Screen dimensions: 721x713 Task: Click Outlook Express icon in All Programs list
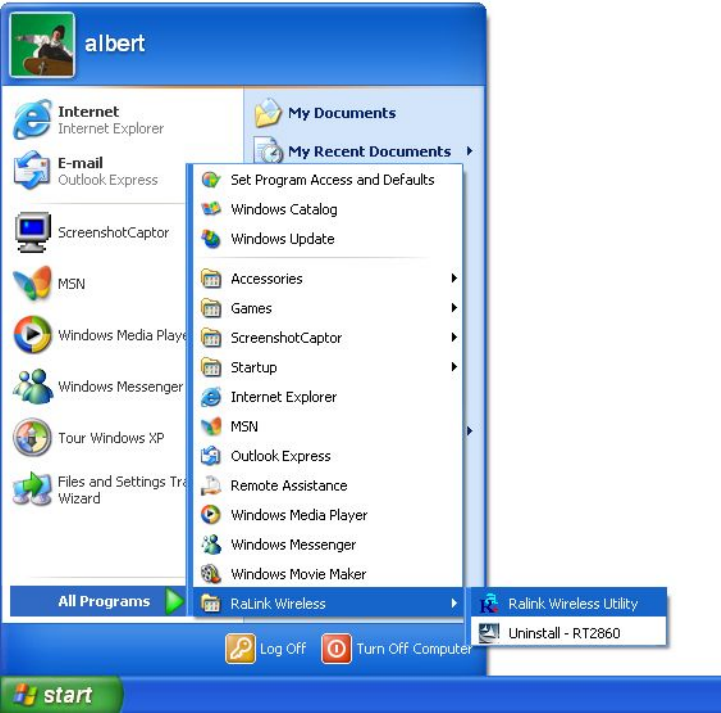pos(211,456)
